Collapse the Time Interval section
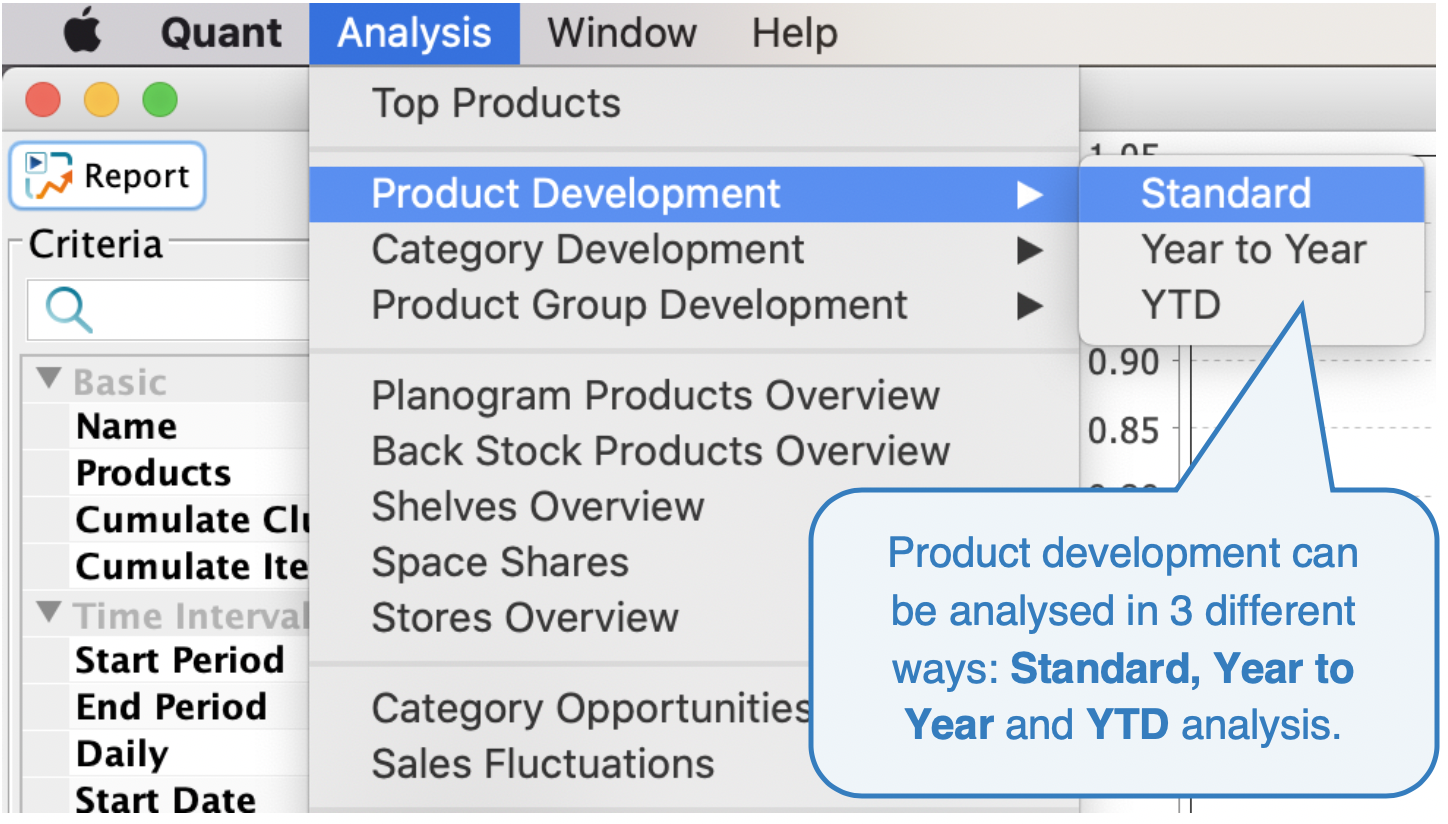This screenshot has height=824, width=1448. click(x=48, y=613)
